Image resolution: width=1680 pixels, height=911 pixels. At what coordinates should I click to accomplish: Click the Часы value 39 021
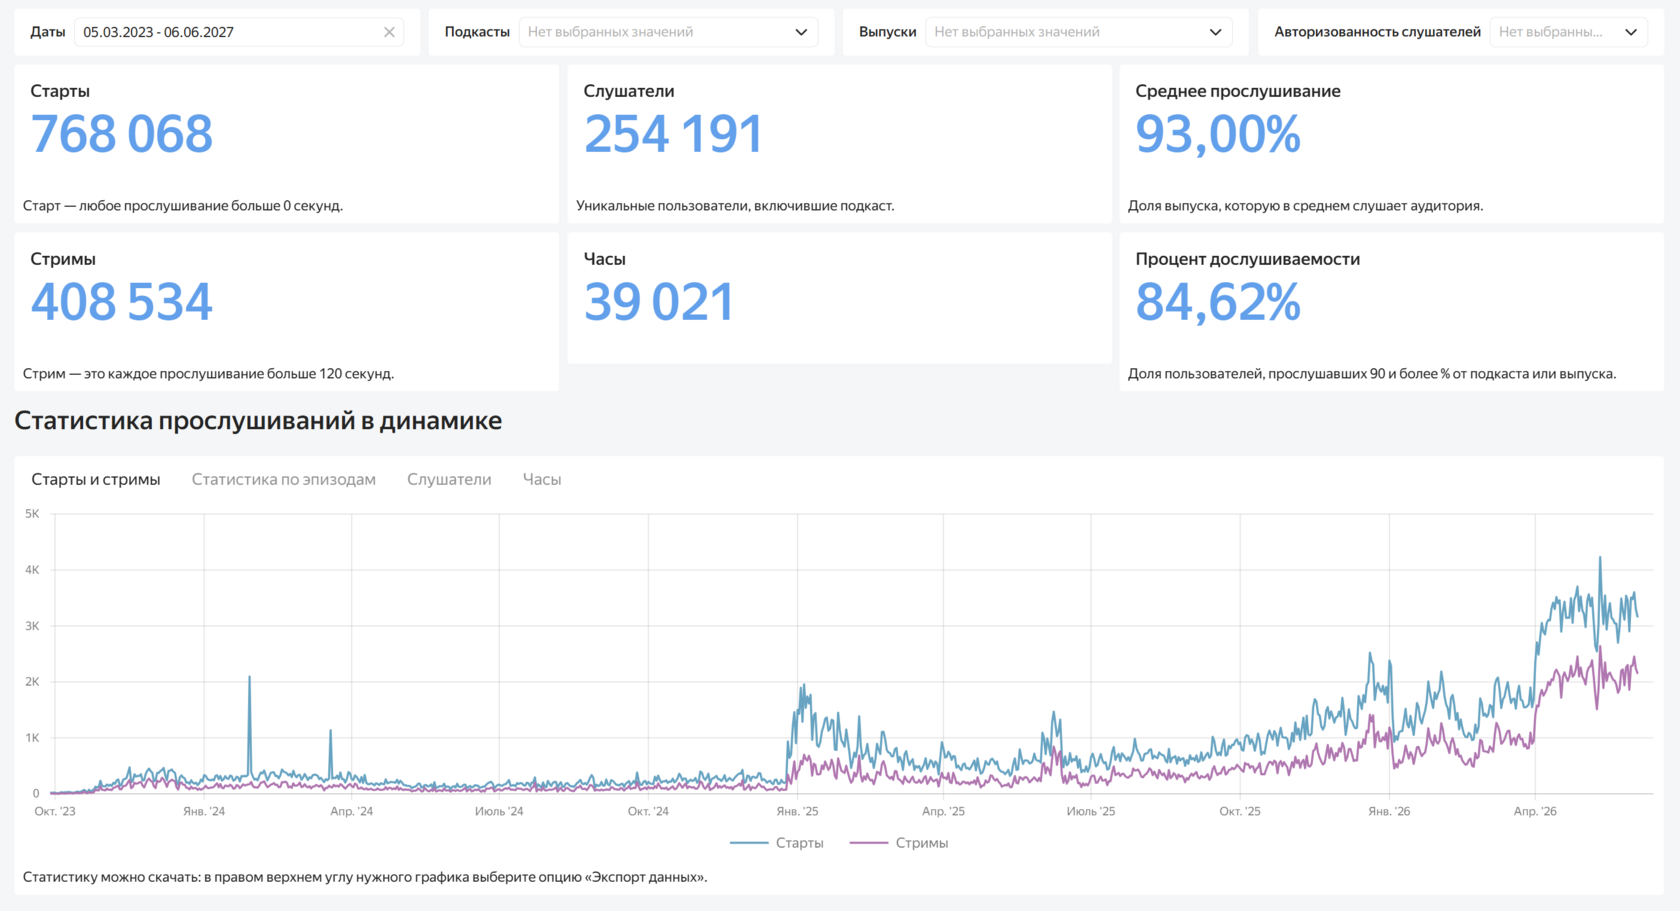(x=659, y=302)
